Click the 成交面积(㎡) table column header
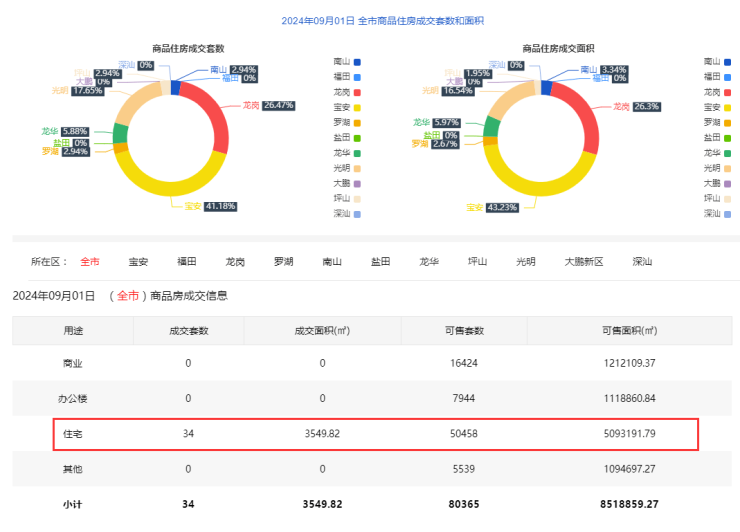Image resolution: width=740 pixels, height=532 pixels. click(322, 331)
